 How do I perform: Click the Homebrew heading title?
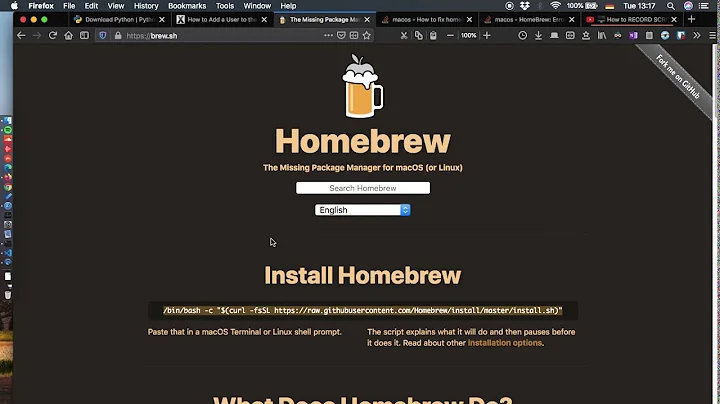coord(363,141)
